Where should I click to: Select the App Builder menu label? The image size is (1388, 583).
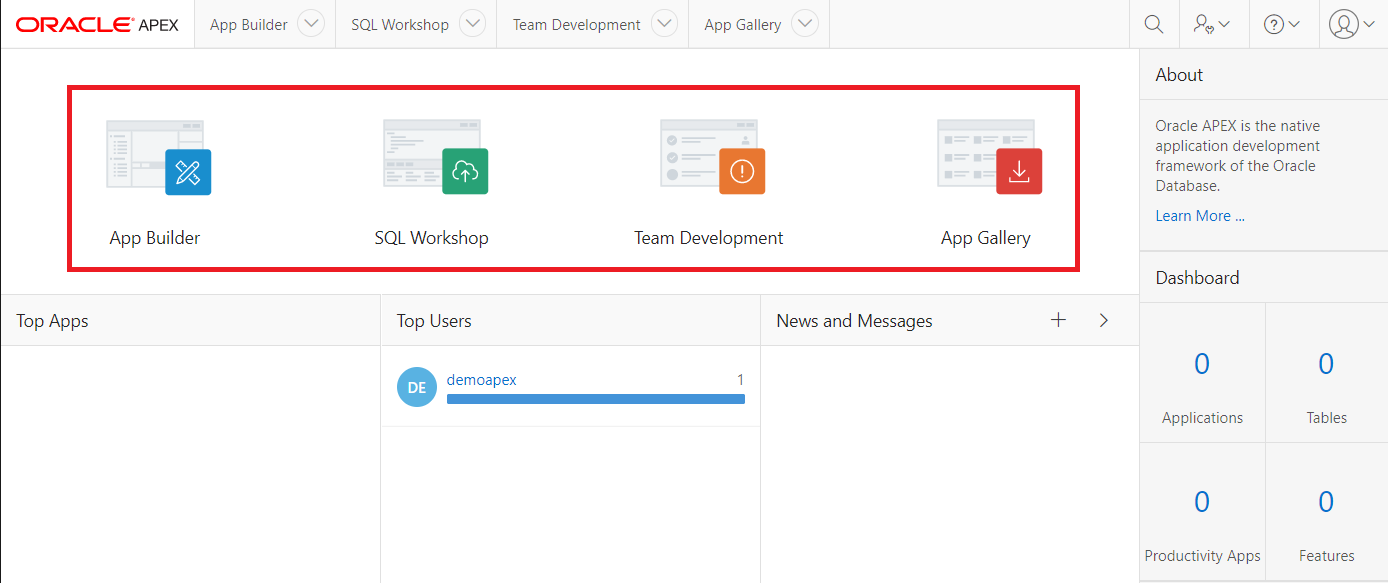click(x=249, y=24)
